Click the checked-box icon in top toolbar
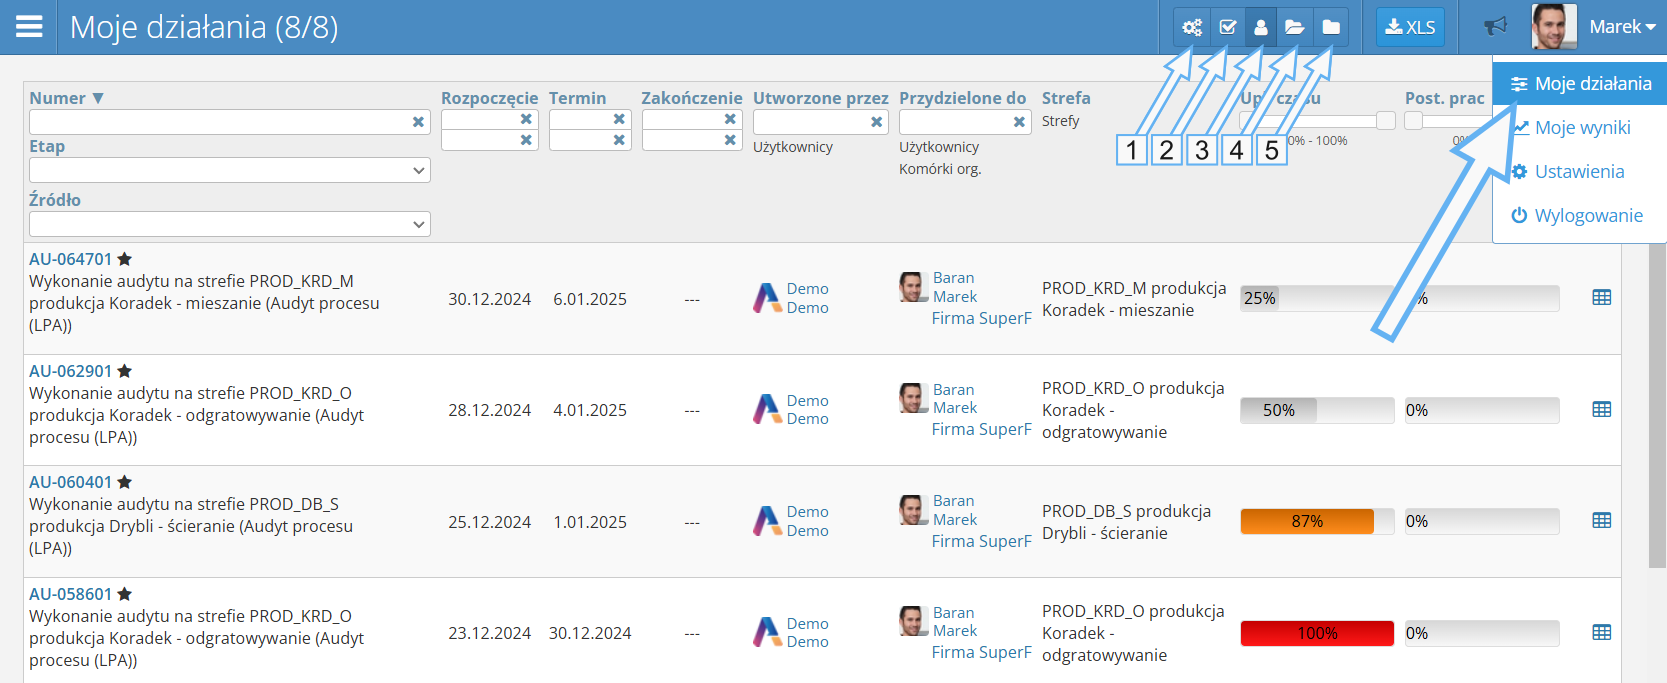This screenshot has height=683, width=1667. tap(1228, 27)
